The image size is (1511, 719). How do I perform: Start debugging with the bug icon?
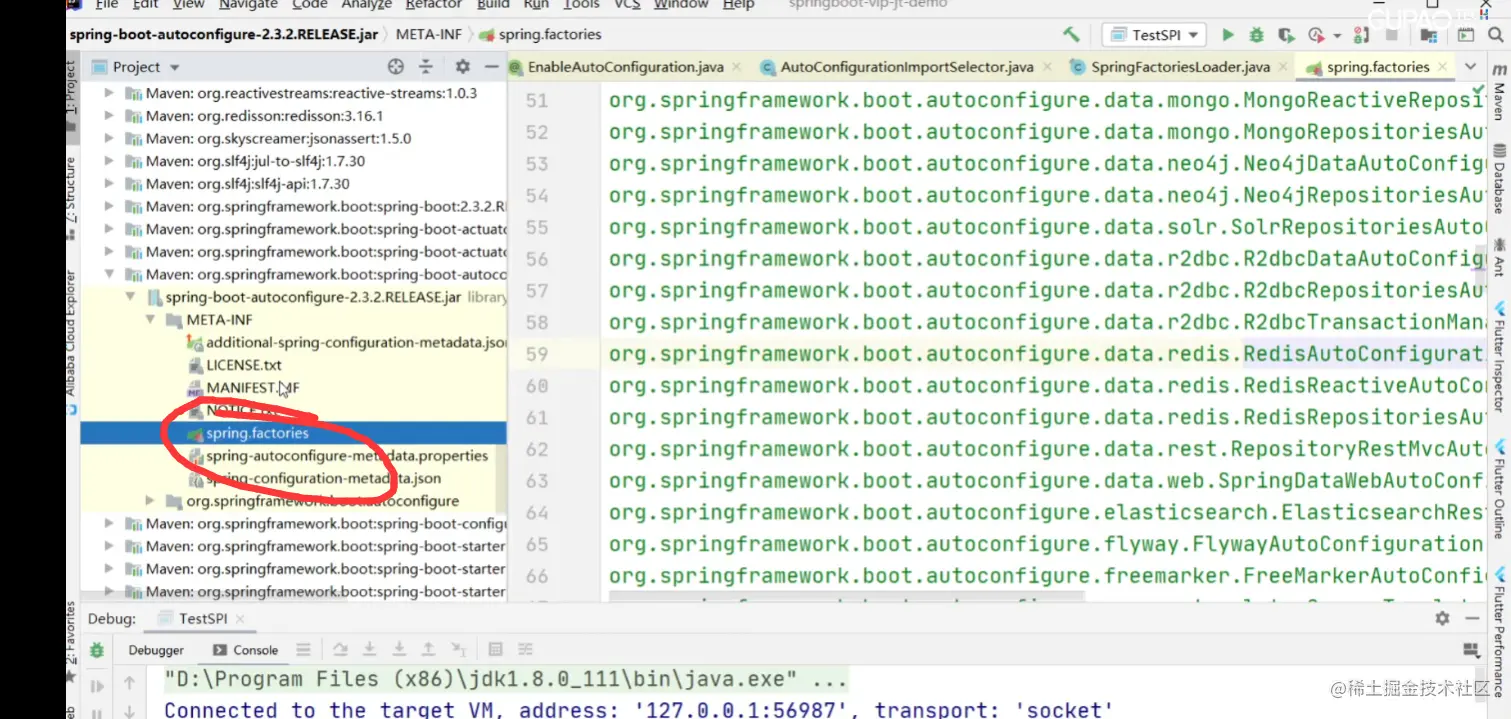click(x=1256, y=35)
